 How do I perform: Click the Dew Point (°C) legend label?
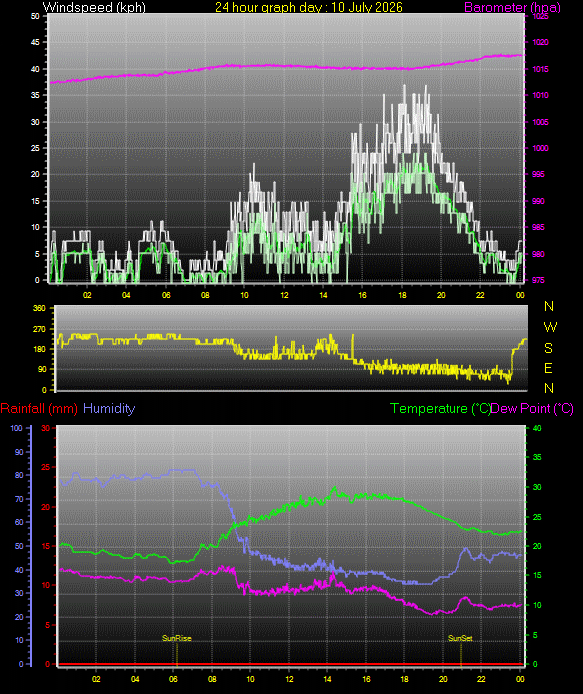[533, 409]
